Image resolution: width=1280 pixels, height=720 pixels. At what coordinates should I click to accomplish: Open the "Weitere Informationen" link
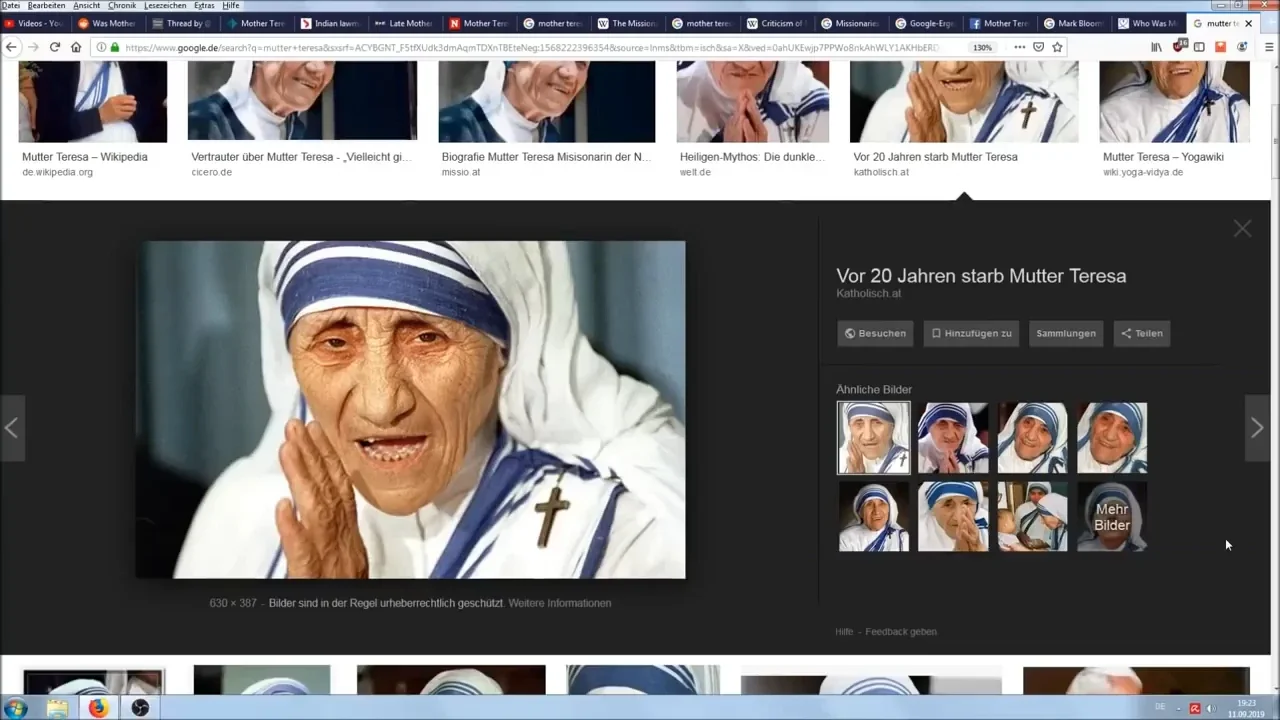tap(559, 603)
